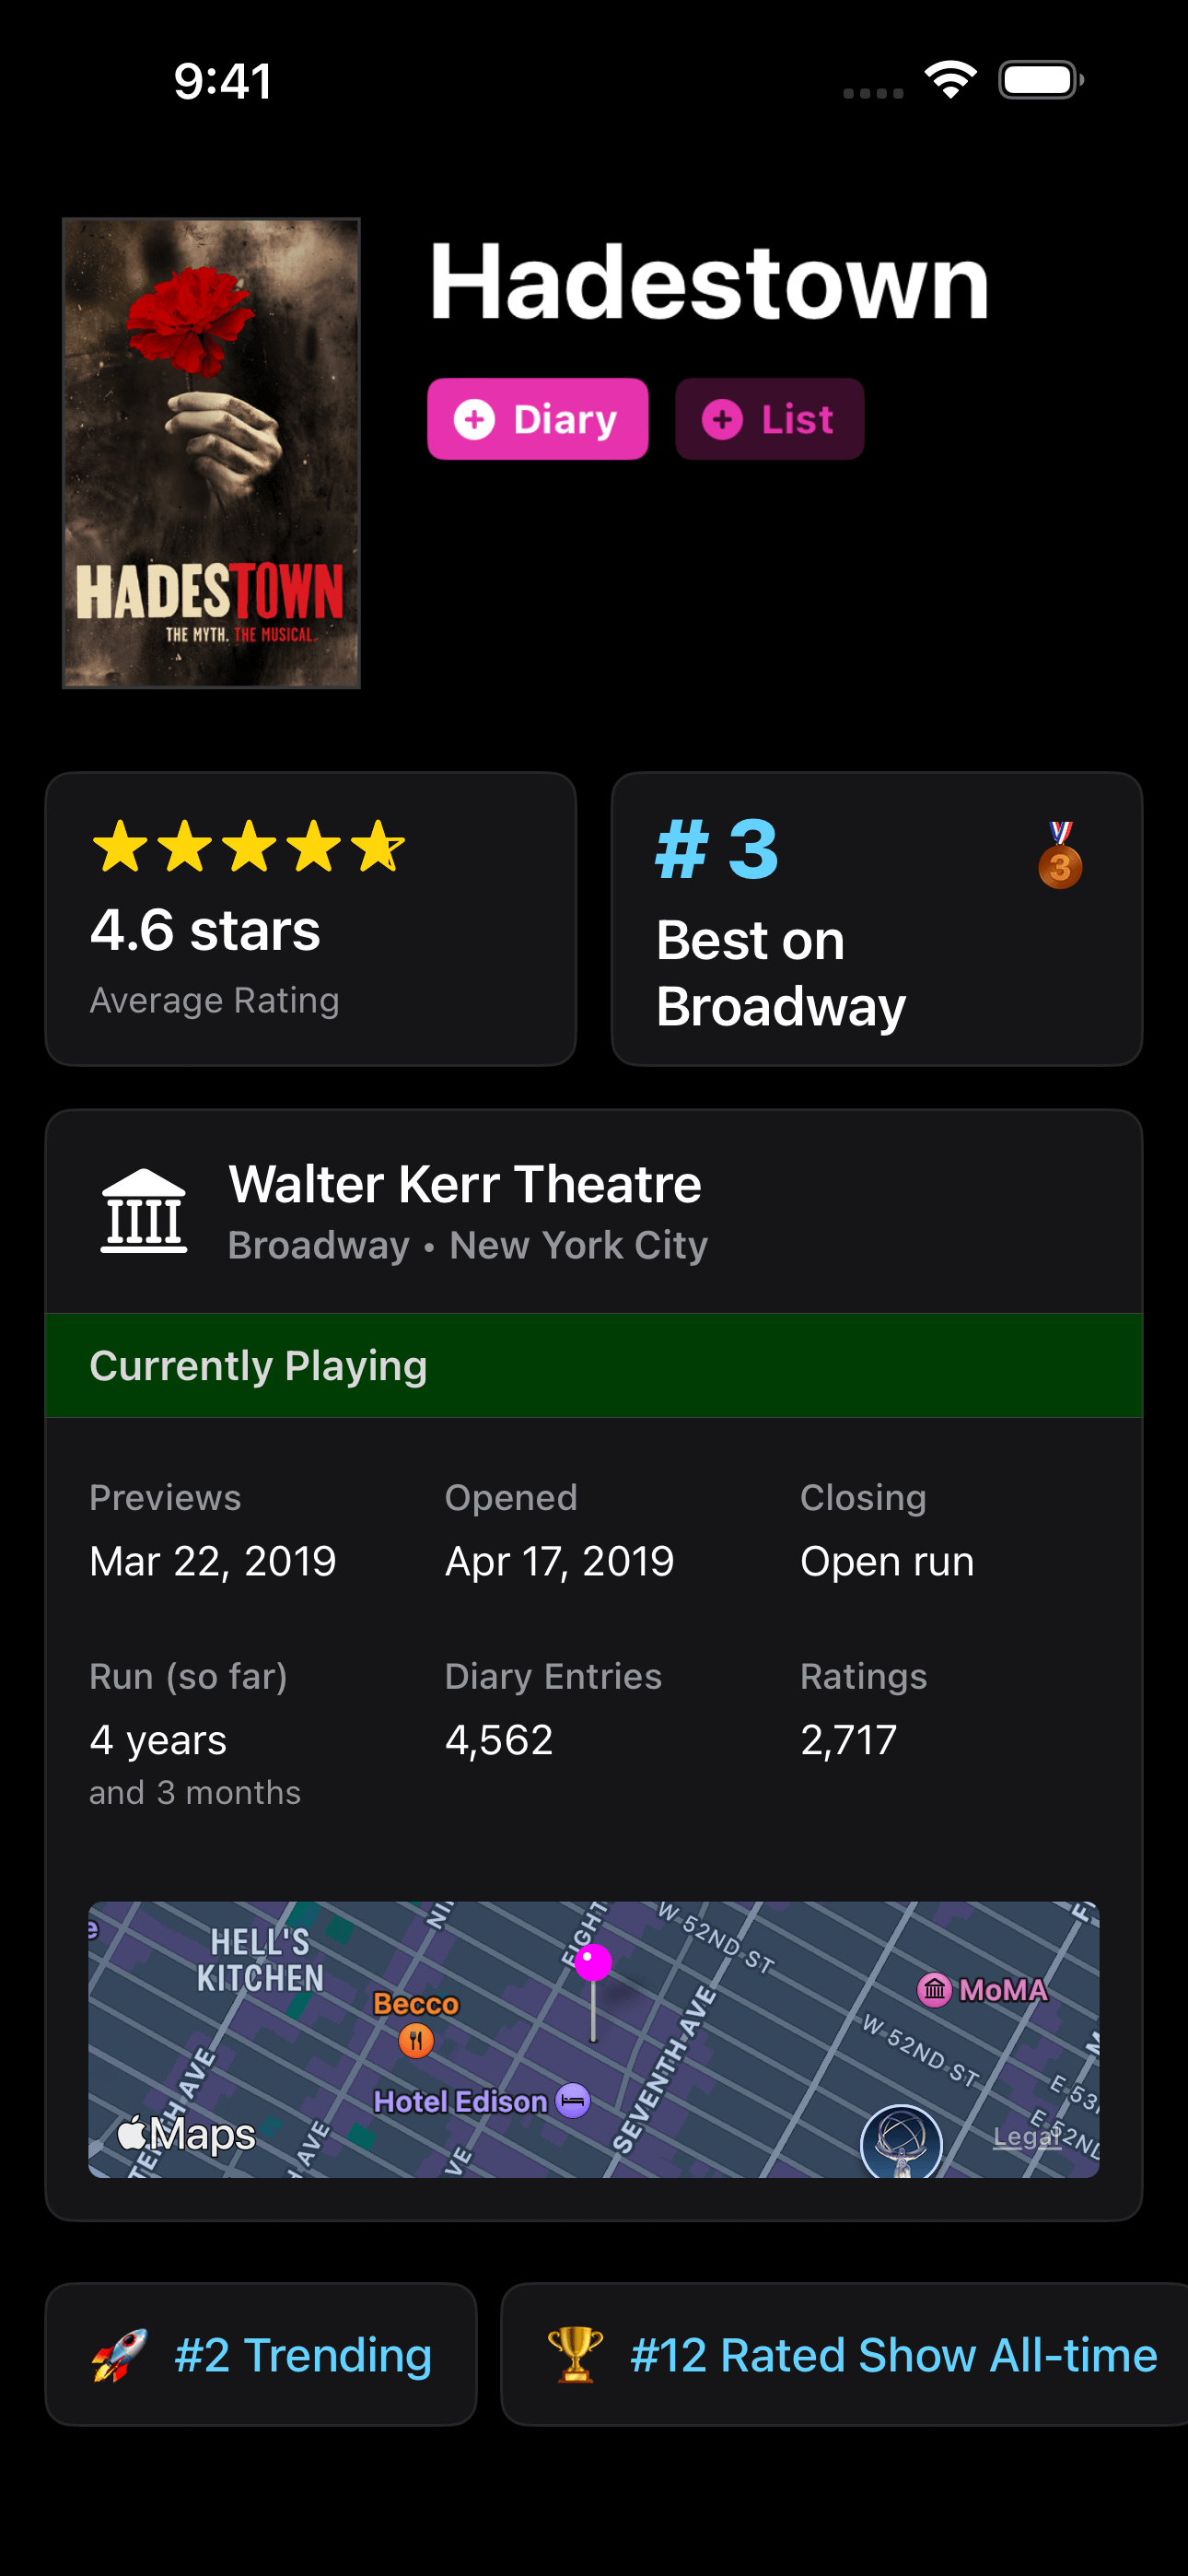Tap the Becco restaurant marker on map
Image resolution: width=1188 pixels, height=2576 pixels.
pyautogui.click(x=416, y=2038)
